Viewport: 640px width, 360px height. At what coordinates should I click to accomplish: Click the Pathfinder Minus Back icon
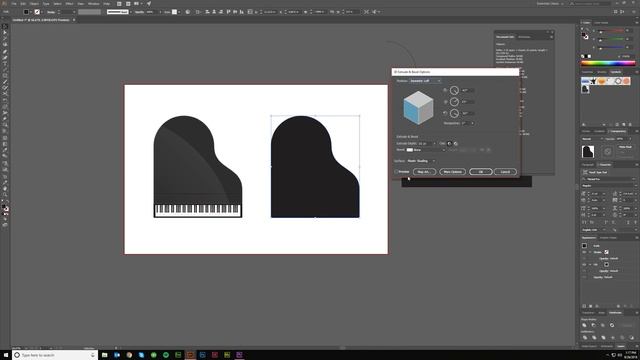632,338
